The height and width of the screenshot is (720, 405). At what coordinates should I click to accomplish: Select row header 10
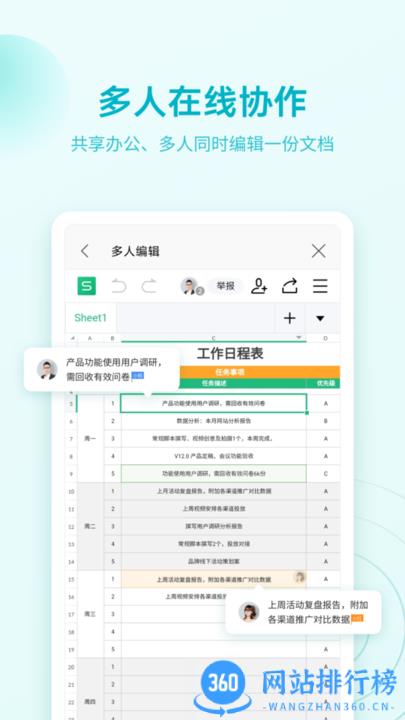(x=71, y=491)
